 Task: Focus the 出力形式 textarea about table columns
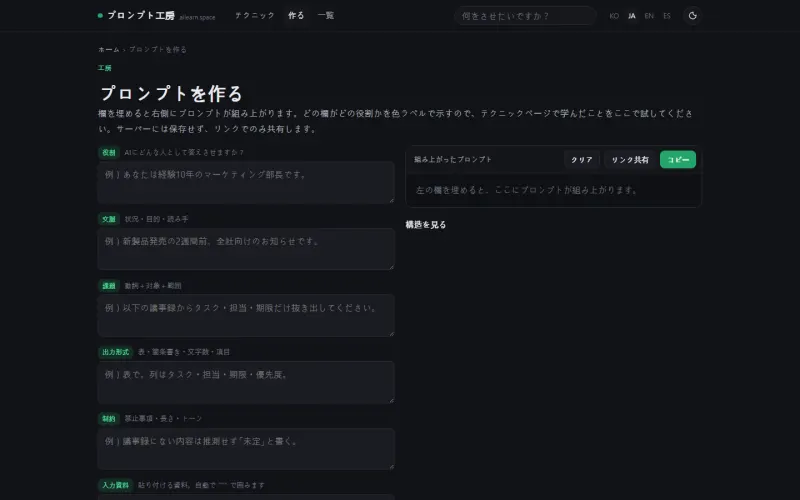(x=246, y=383)
